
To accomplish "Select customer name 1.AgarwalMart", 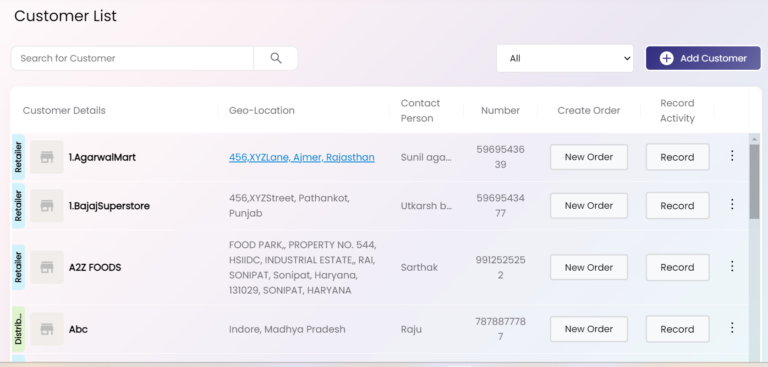I will click(x=102, y=157).
